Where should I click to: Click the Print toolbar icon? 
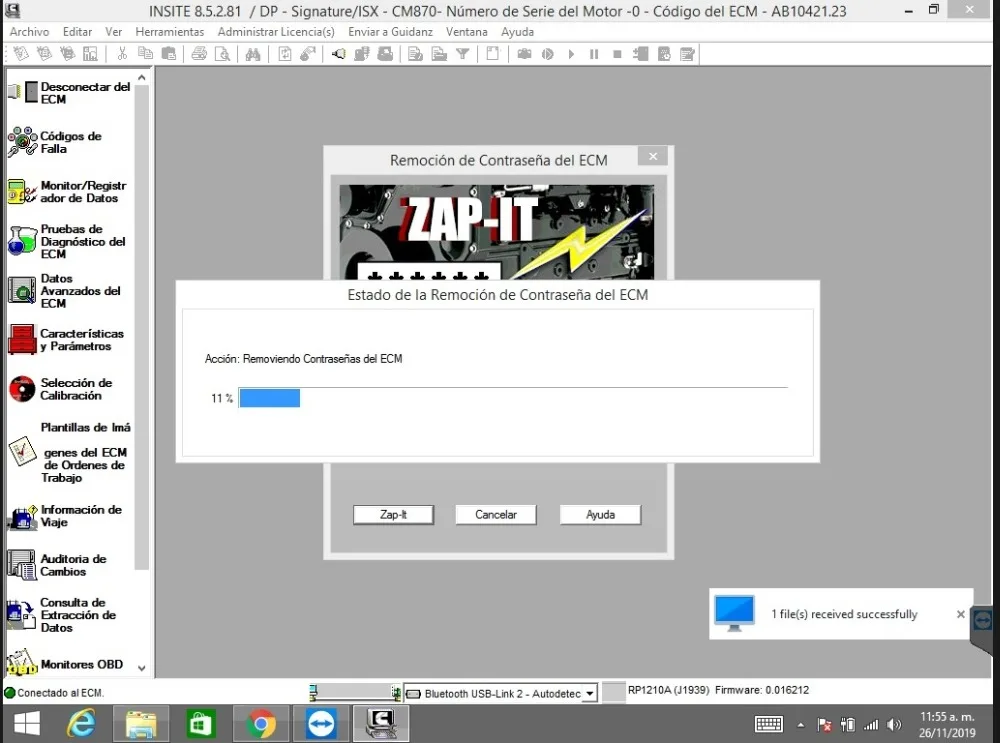198,53
